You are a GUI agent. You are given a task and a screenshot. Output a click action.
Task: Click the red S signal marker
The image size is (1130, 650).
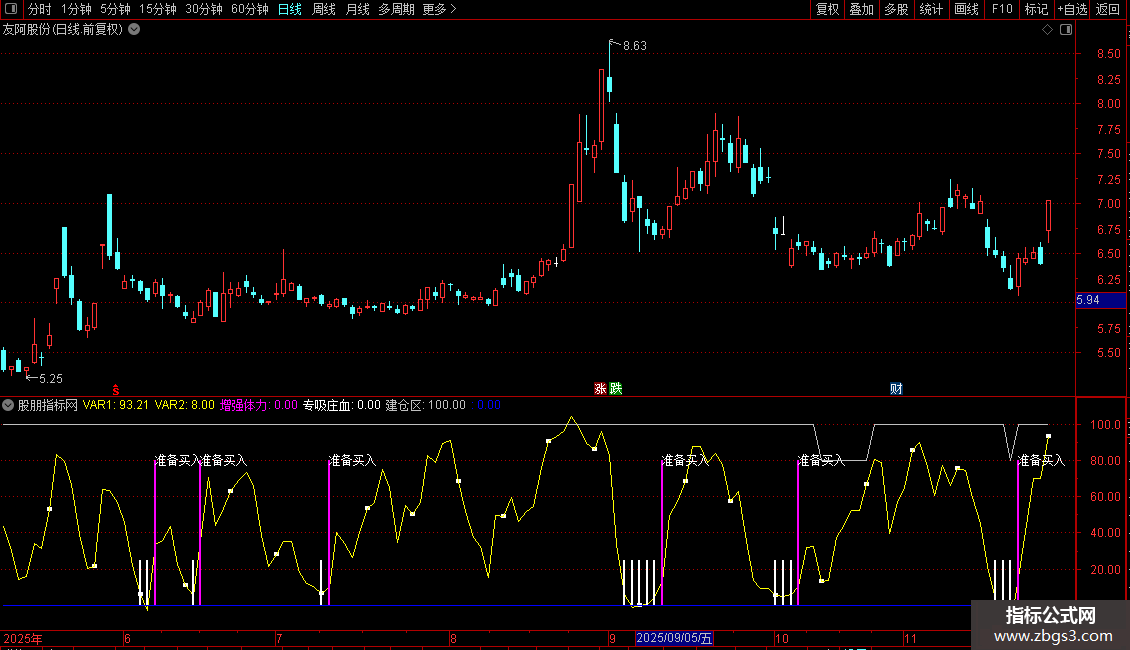116,390
